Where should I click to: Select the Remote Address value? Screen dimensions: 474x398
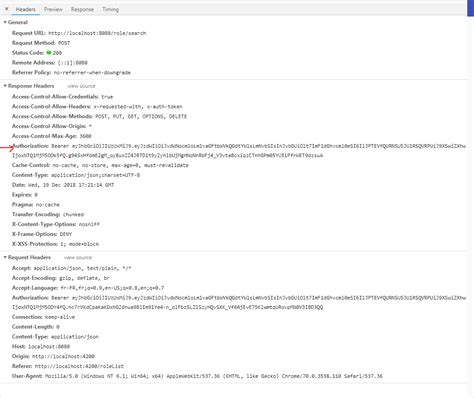pos(73,62)
